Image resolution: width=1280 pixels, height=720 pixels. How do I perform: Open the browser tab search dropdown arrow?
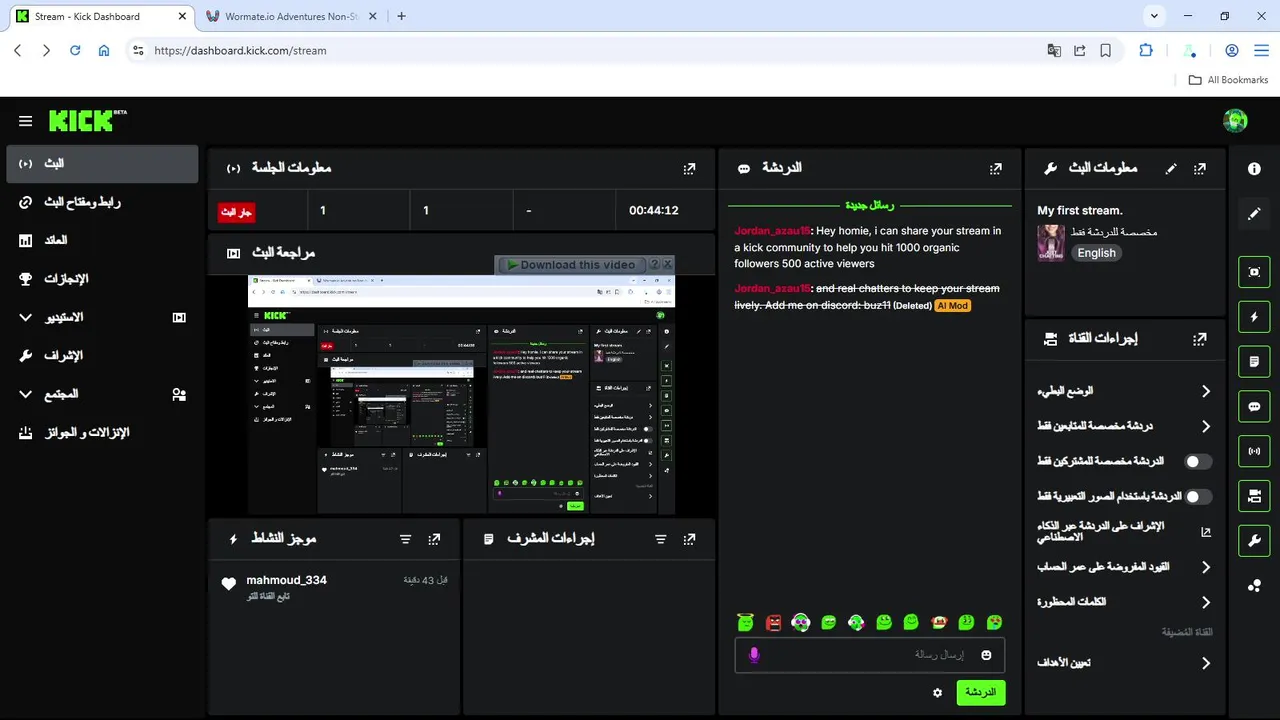pyautogui.click(x=1155, y=16)
